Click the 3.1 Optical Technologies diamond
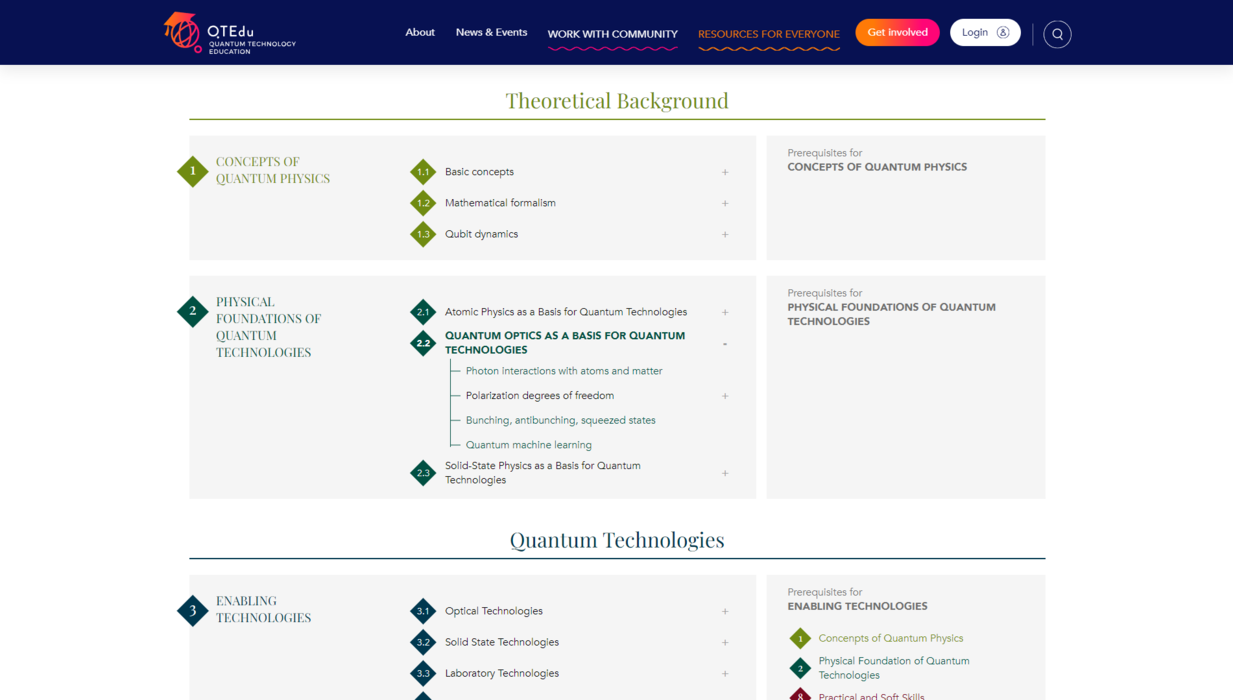1233x700 pixels. (x=423, y=611)
